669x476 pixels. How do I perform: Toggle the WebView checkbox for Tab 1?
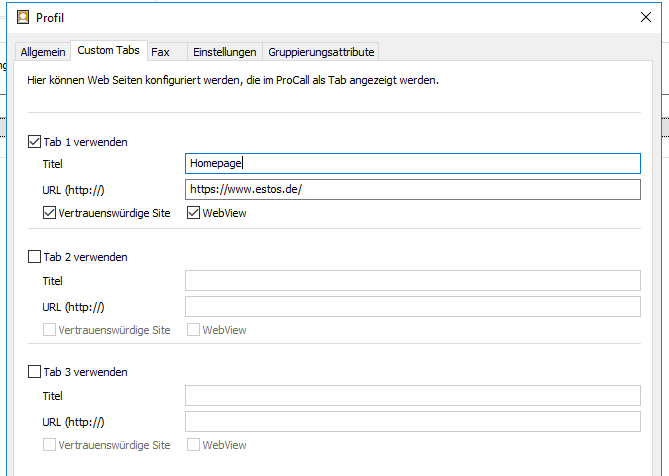[194, 213]
